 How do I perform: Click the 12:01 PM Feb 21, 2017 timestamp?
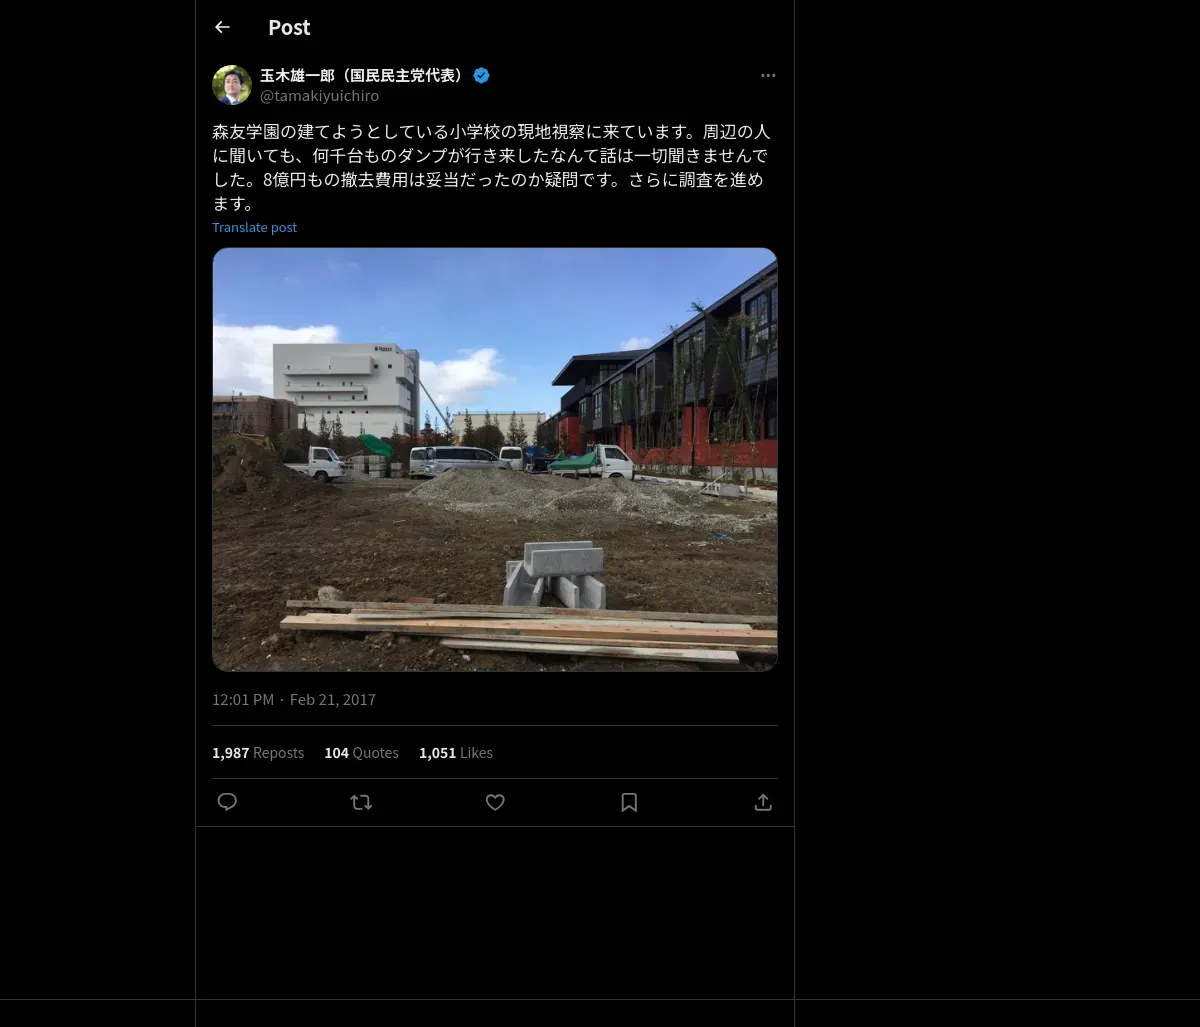294,699
